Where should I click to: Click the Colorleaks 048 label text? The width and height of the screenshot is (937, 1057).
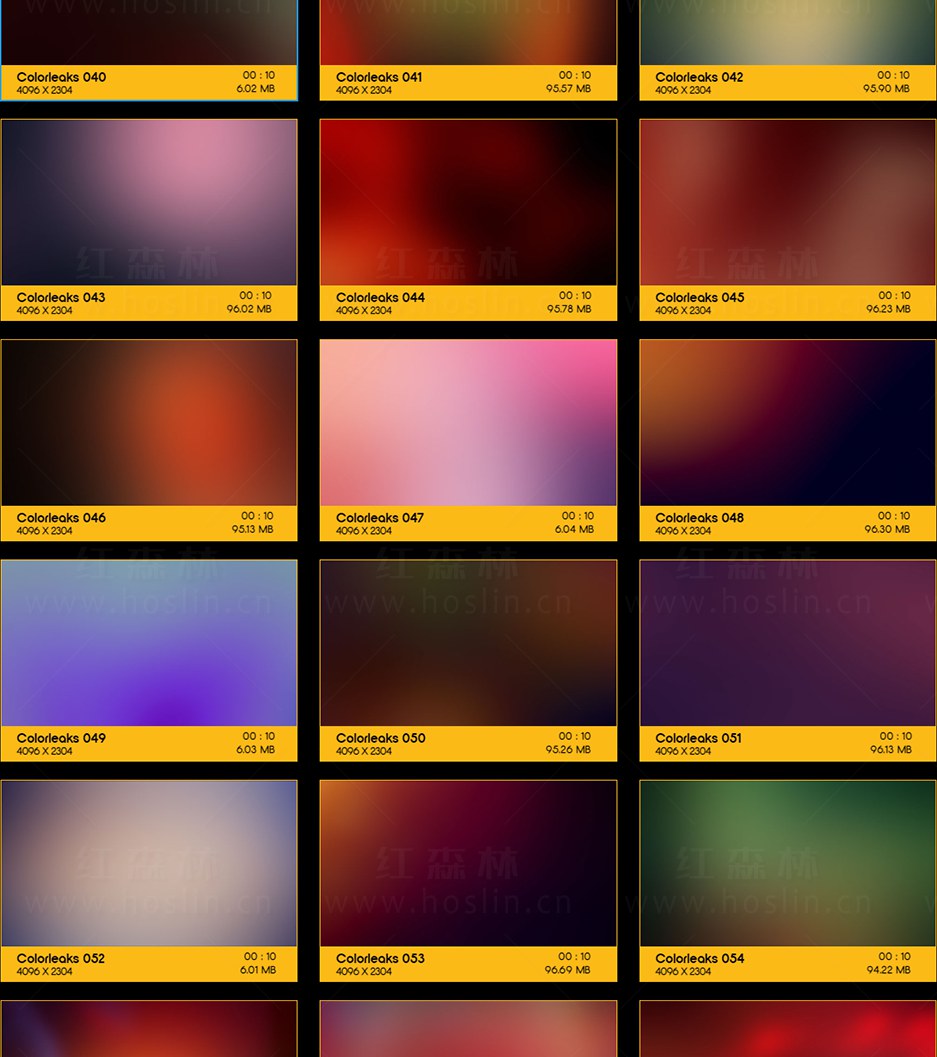point(700,518)
